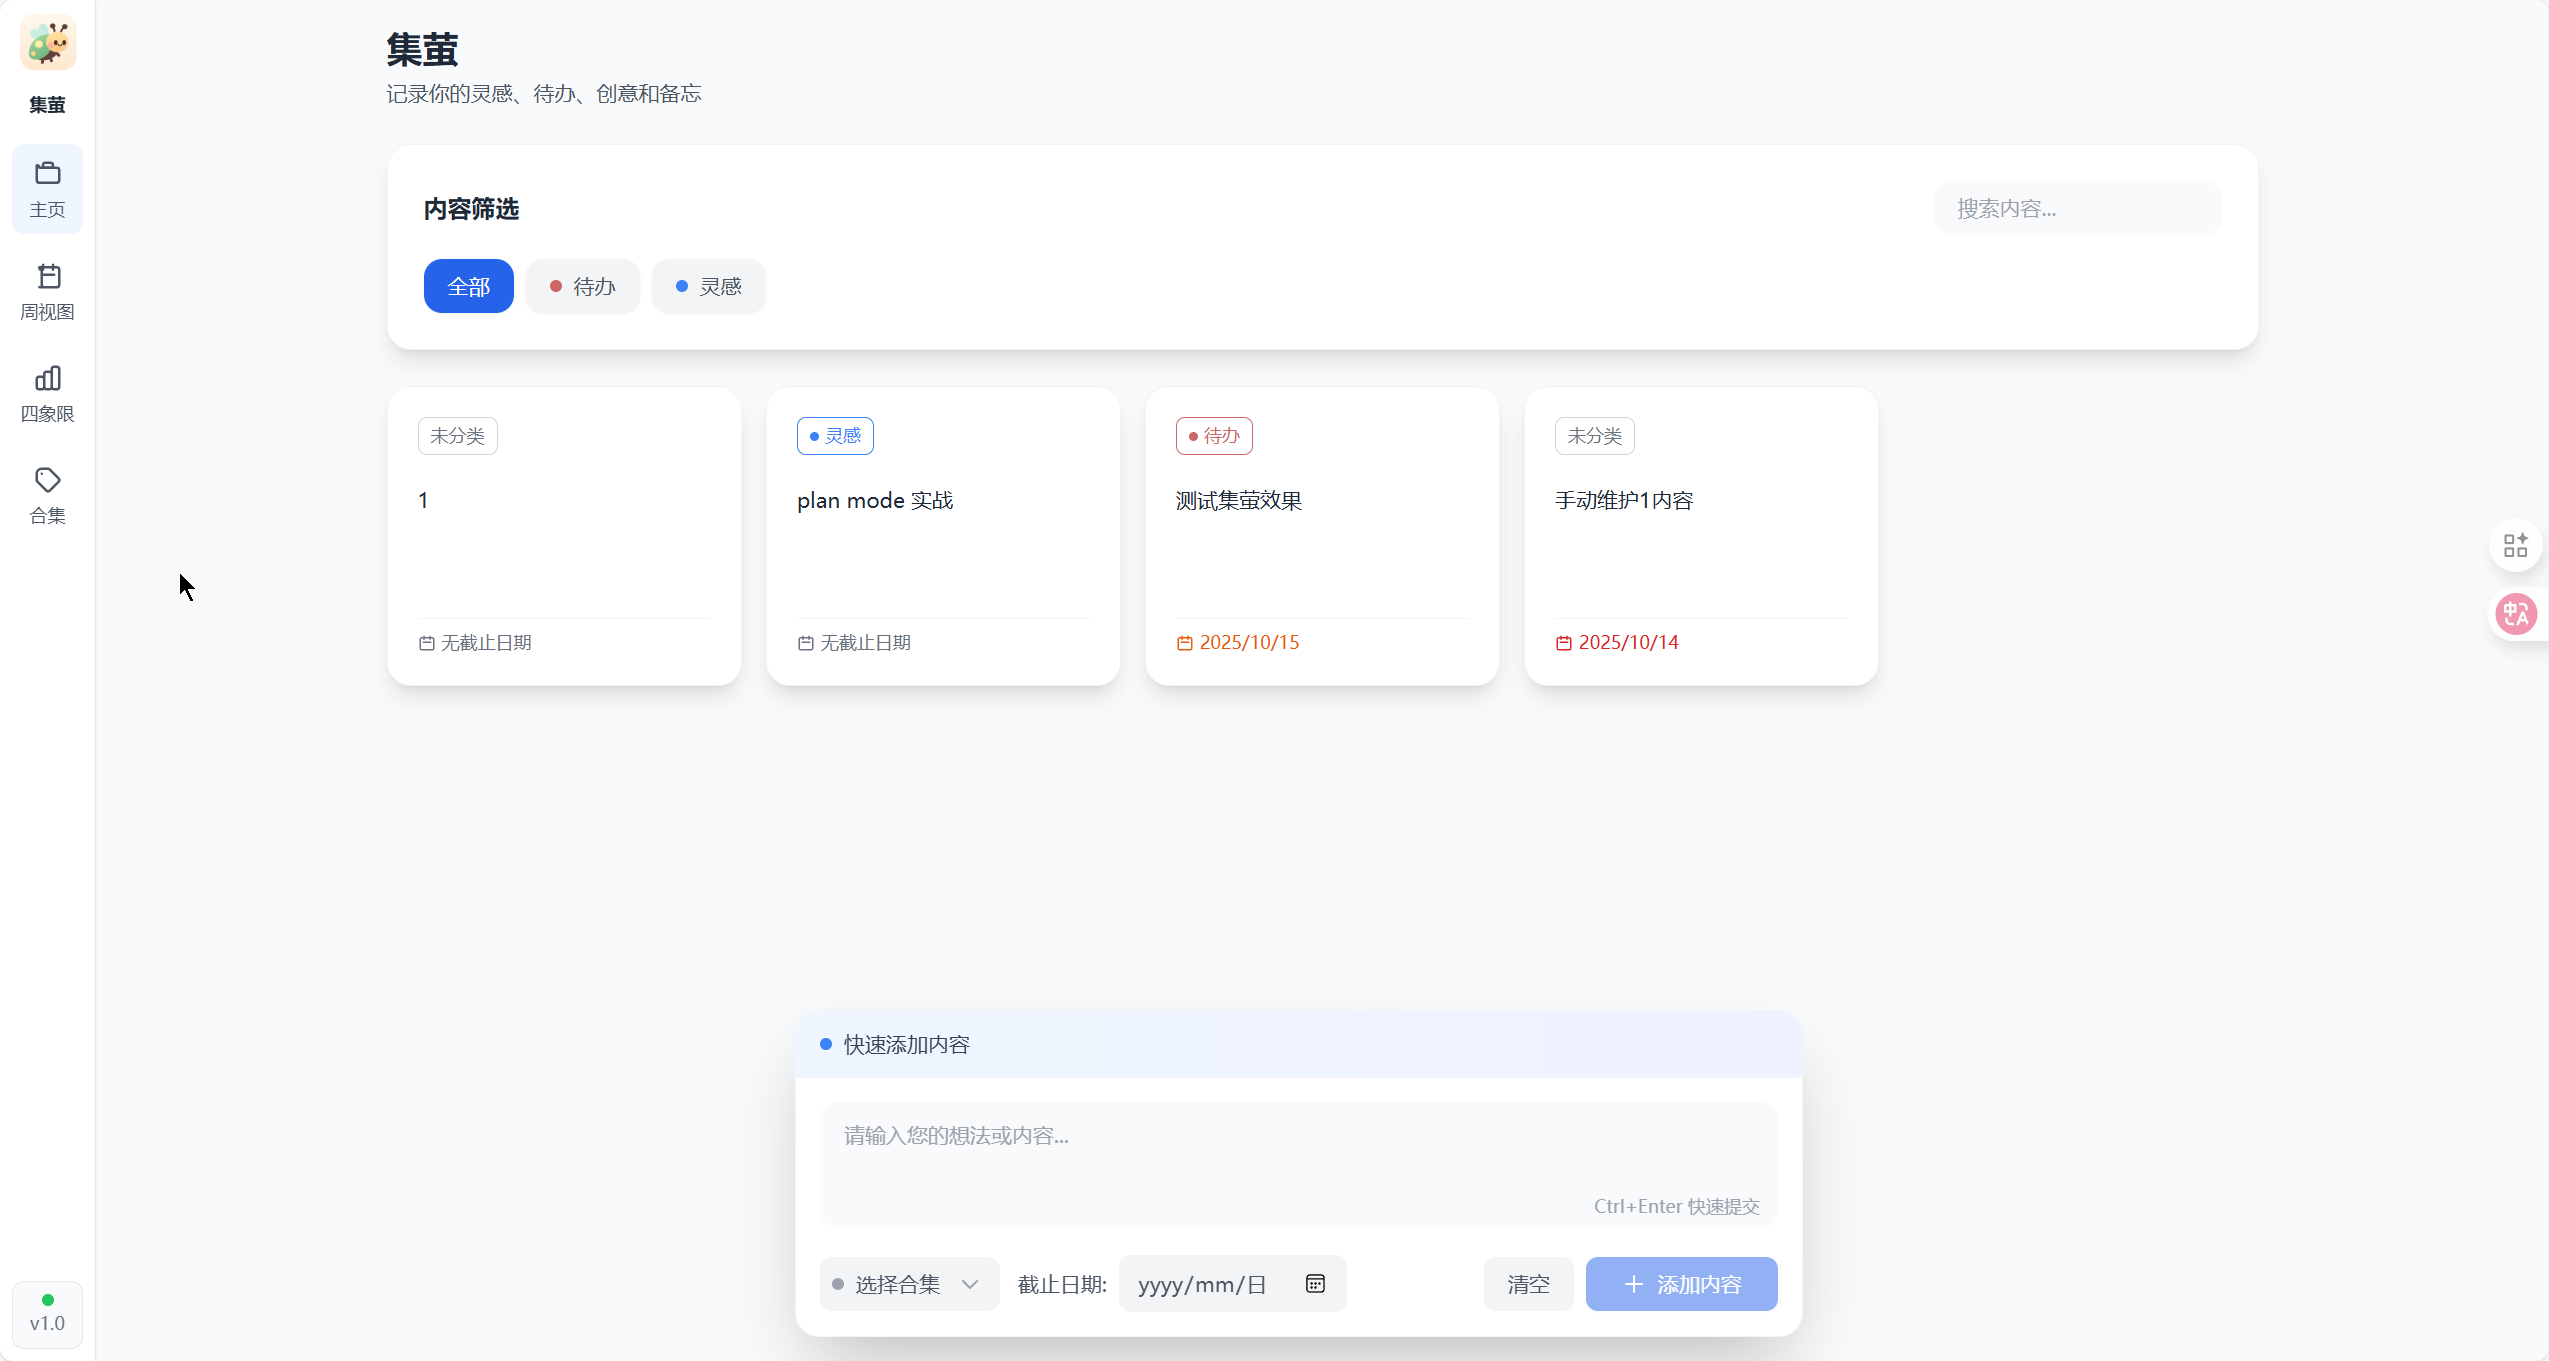Viewport: 2549px width, 1361px height.
Task: Click the grid widget icon on right edge
Action: [x=2515, y=545]
